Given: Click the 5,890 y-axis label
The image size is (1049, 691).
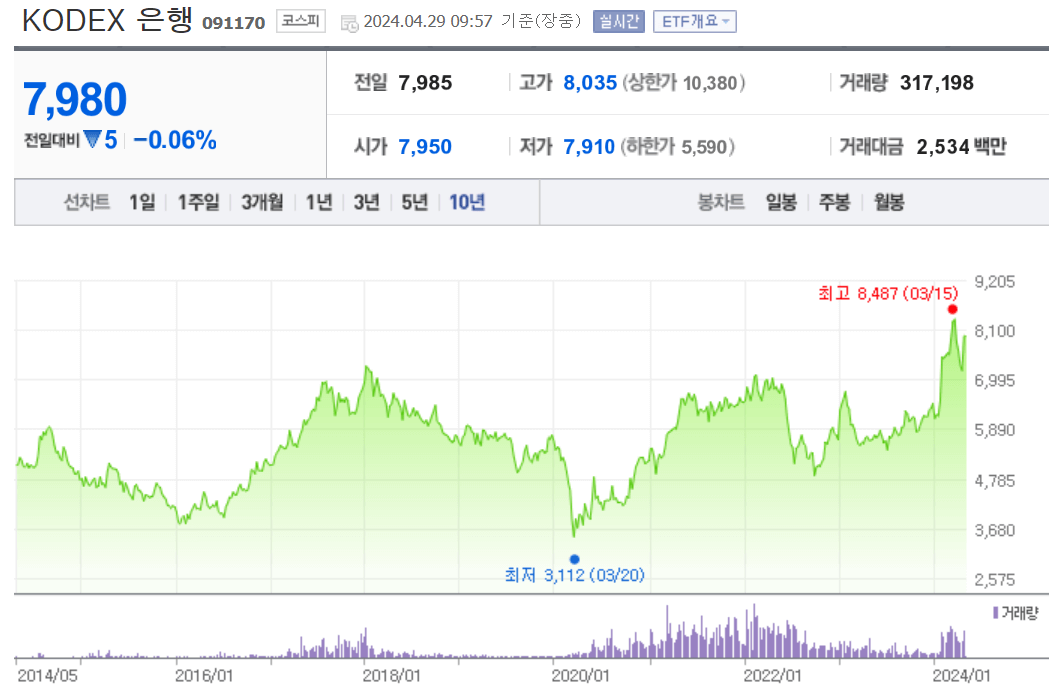Looking at the screenshot, I should [995, 430].
